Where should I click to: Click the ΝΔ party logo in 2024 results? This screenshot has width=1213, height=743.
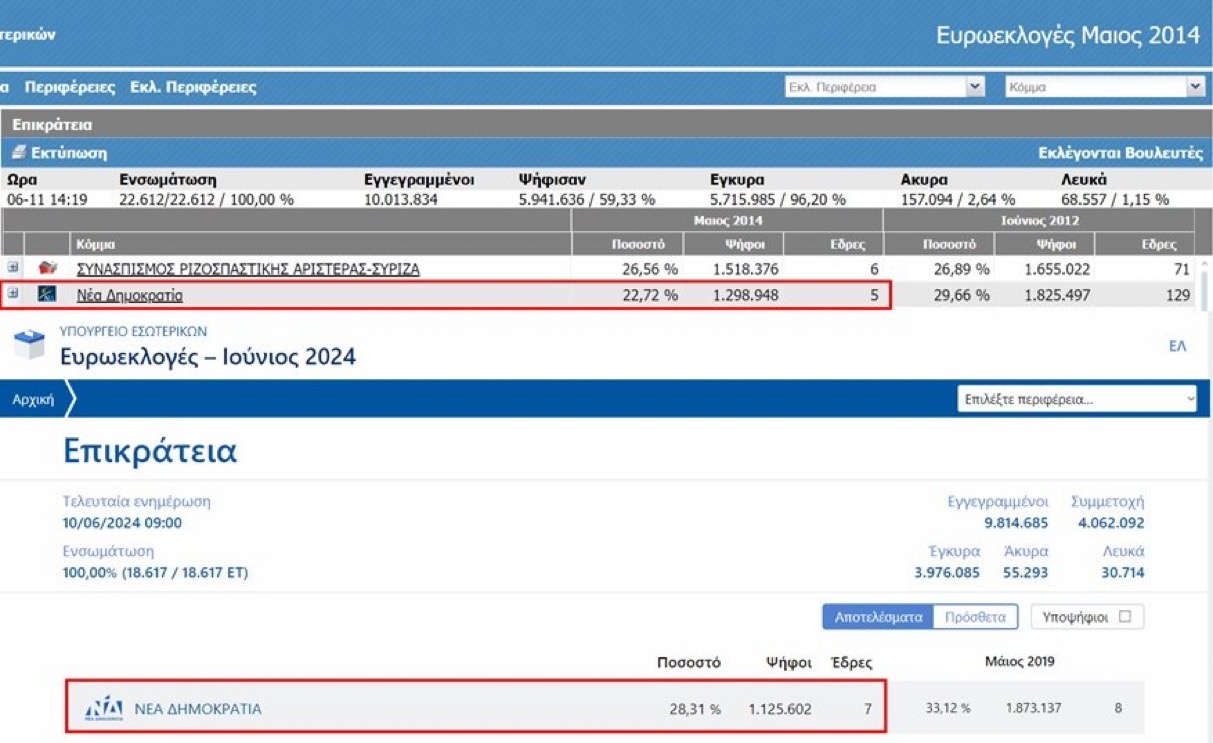104,709
